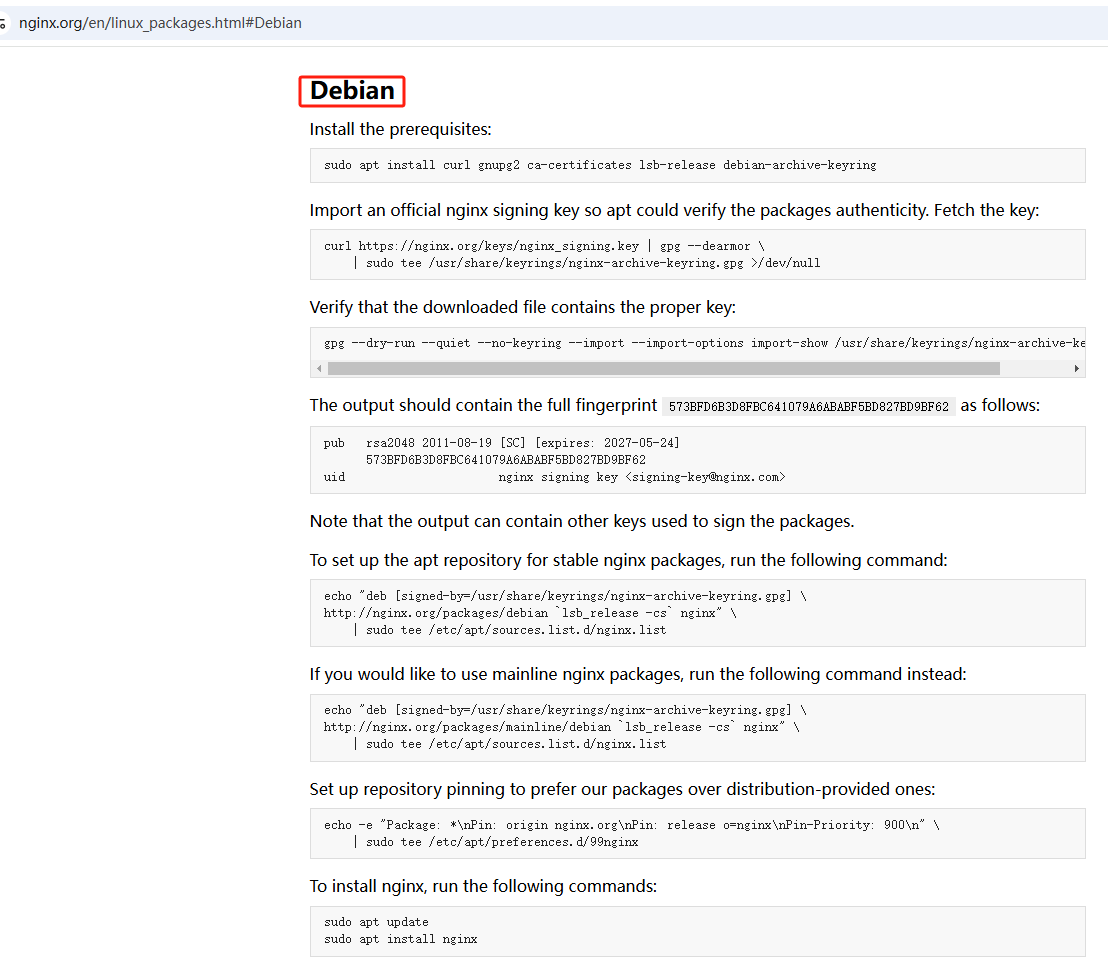Click the fingerprint line in the pub output block
1108x977 pixels.
pyautogui.click(x=506, y=460)
